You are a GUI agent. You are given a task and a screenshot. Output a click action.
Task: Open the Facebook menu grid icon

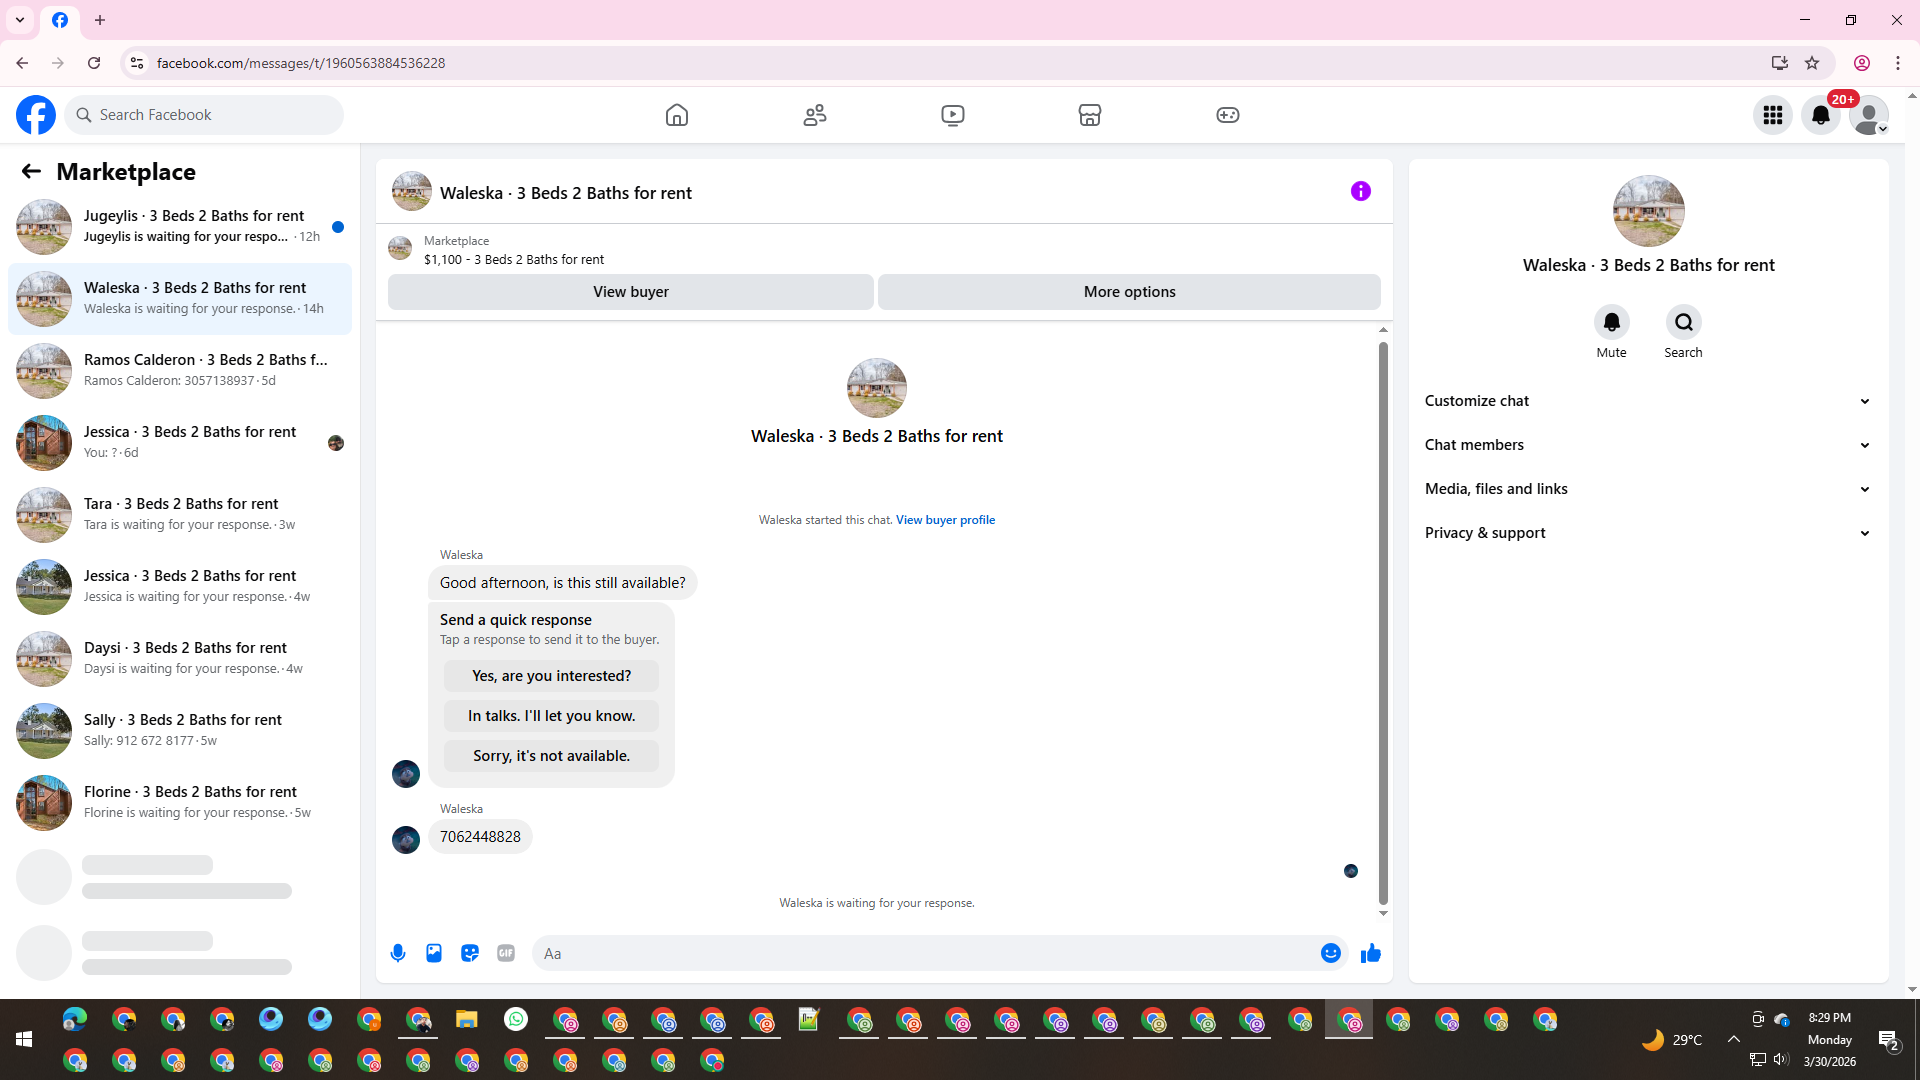click(1773, 115)
